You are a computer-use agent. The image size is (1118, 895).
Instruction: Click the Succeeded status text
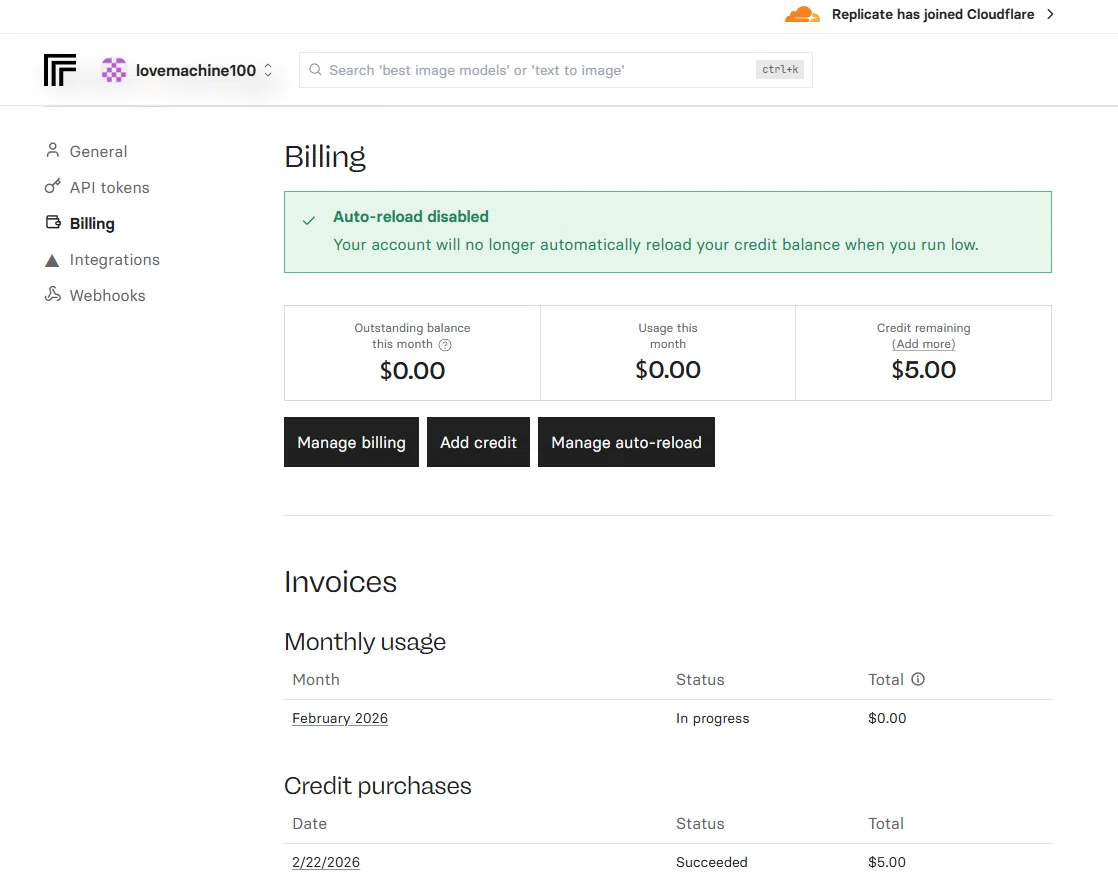click(712, 862)
